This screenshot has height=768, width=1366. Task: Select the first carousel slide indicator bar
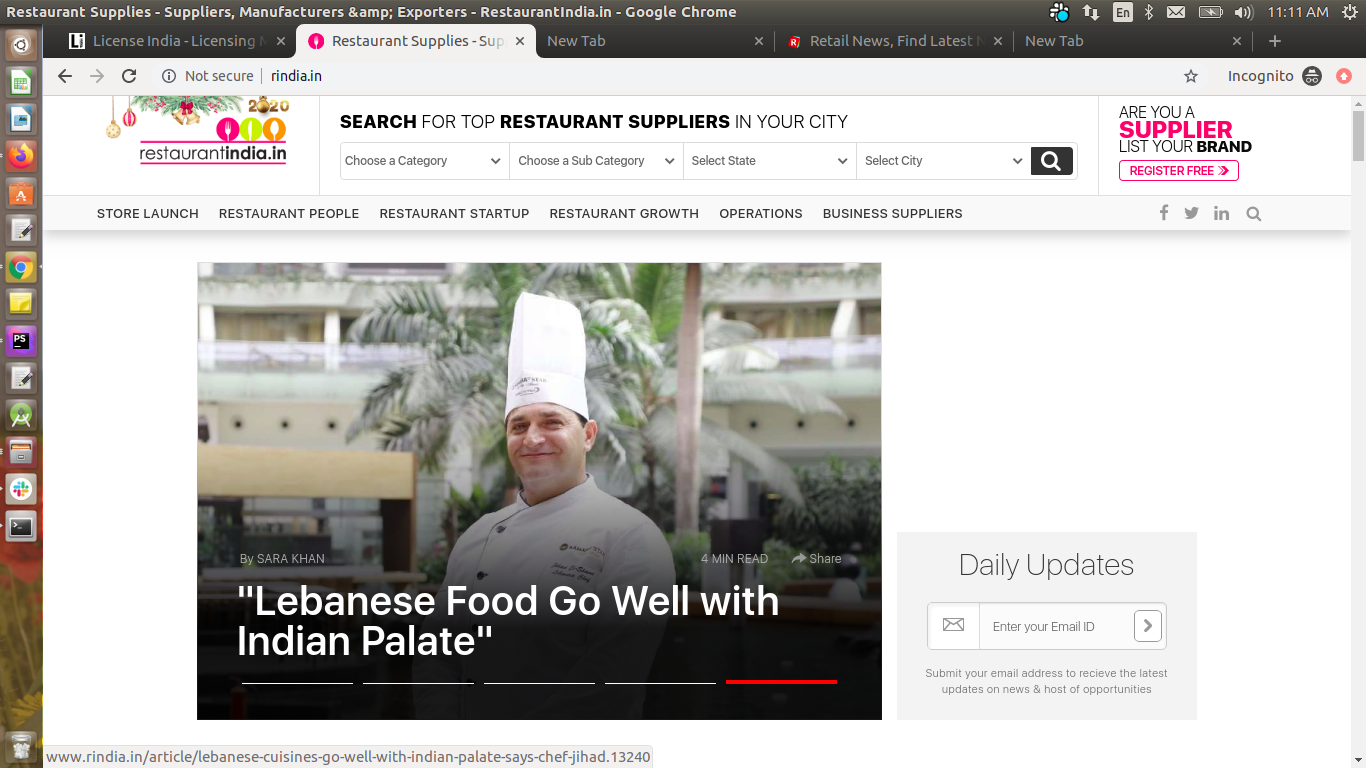[297, 682]
